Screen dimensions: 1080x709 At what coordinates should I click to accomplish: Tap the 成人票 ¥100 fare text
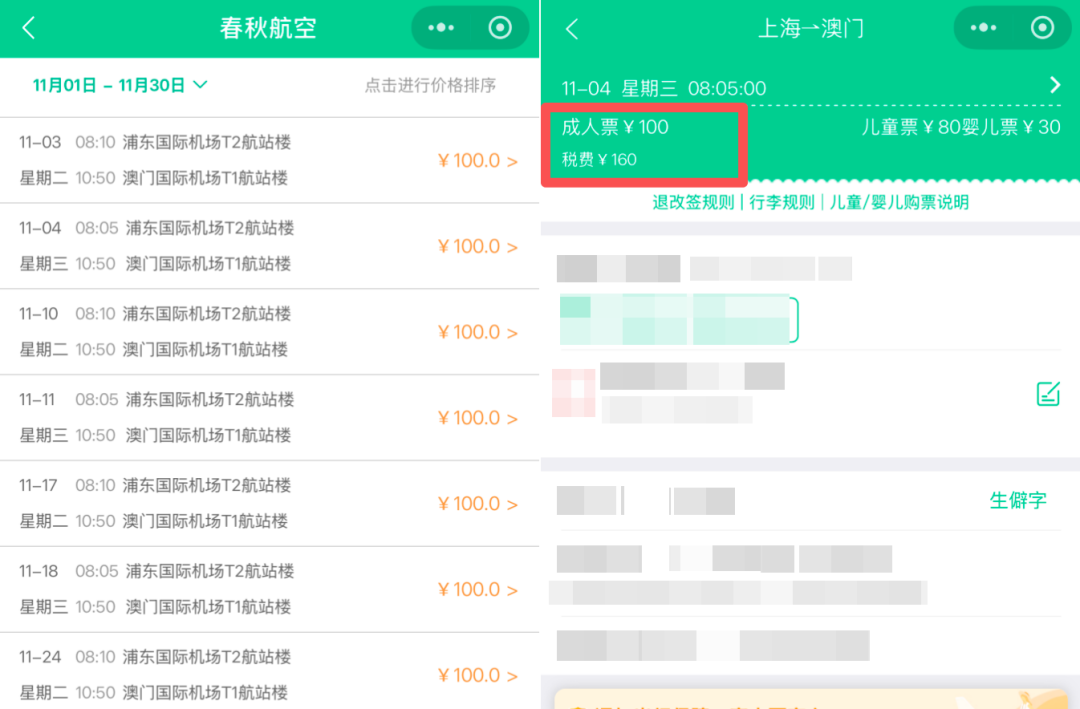click(615, 127)
